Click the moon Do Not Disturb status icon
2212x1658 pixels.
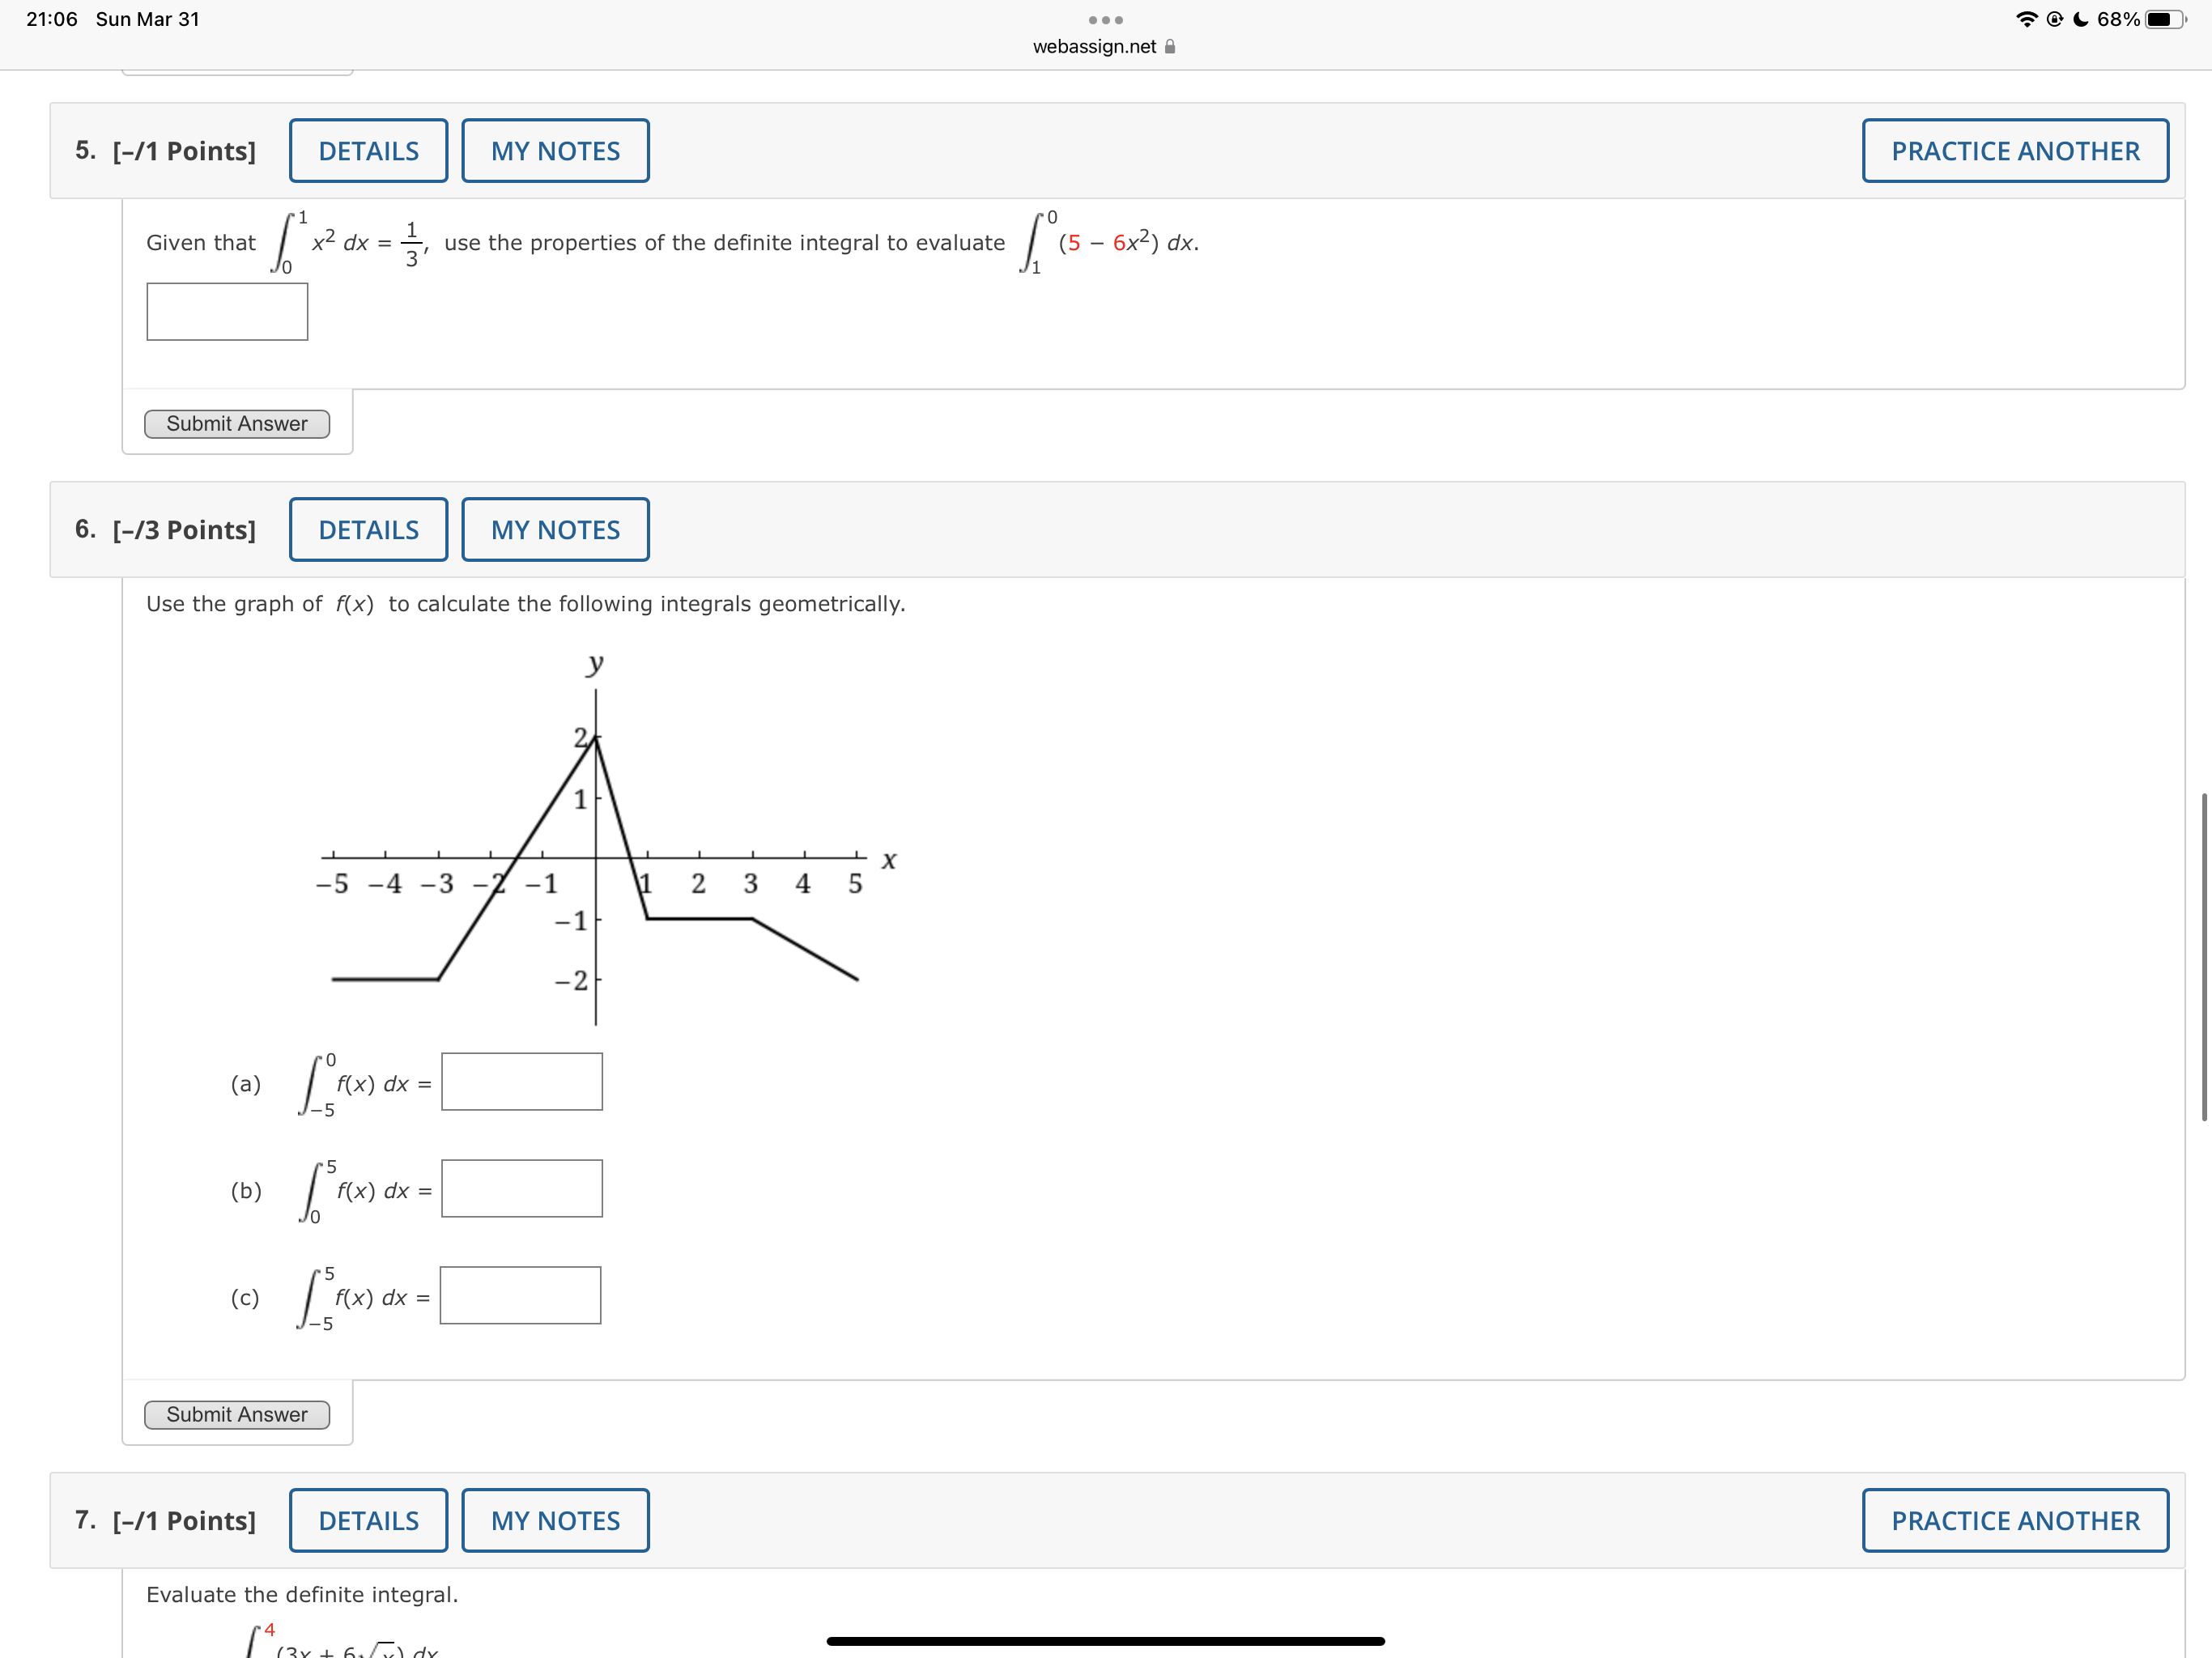click(2080, 19)
